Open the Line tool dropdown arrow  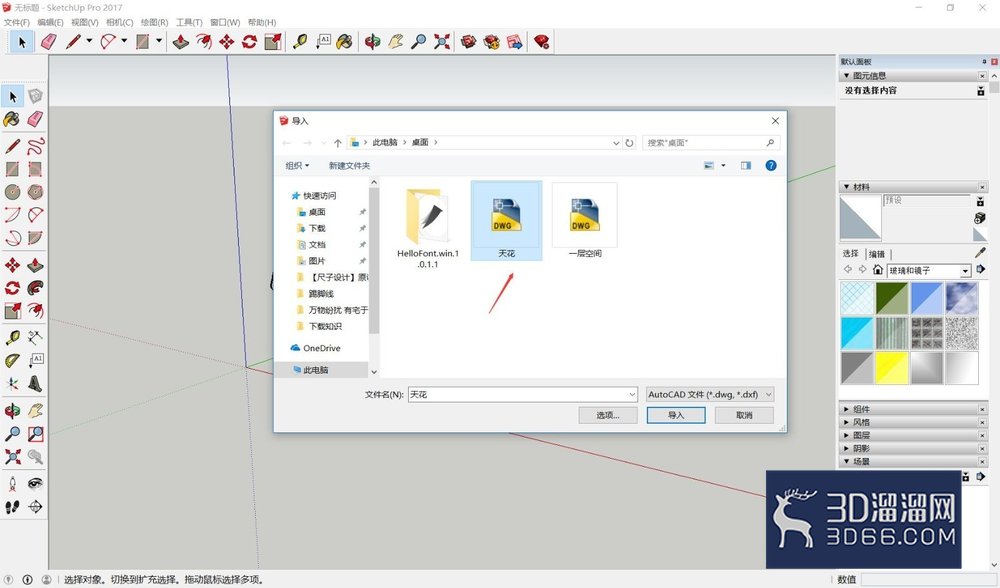[89, 41]
